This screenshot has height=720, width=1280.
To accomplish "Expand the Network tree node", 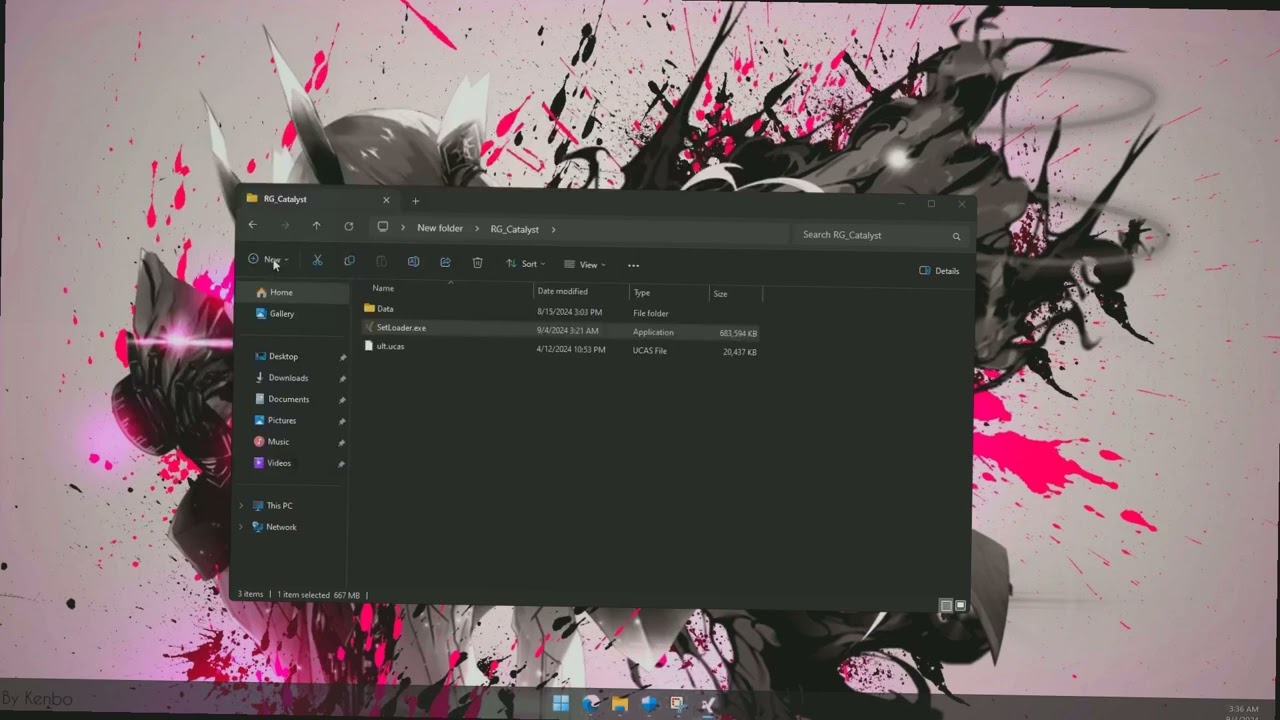I will coord(241,527).
